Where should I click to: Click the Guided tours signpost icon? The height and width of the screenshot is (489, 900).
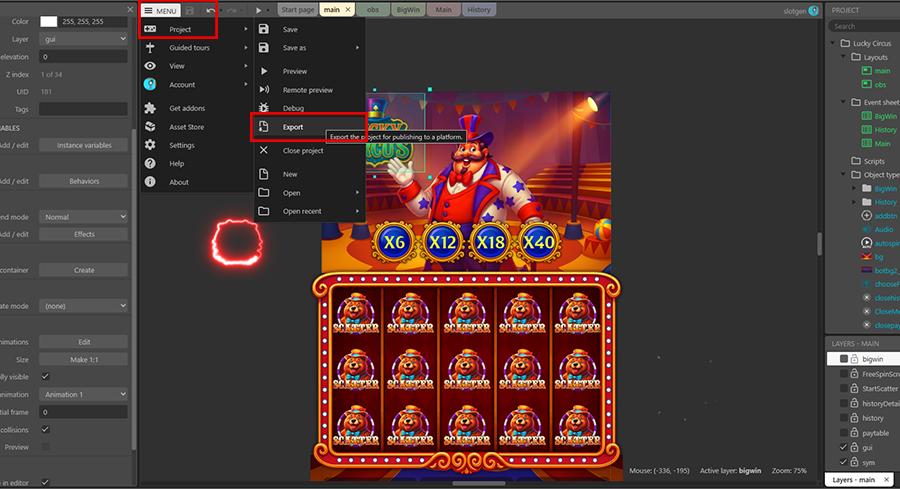[x=150, y=47]
